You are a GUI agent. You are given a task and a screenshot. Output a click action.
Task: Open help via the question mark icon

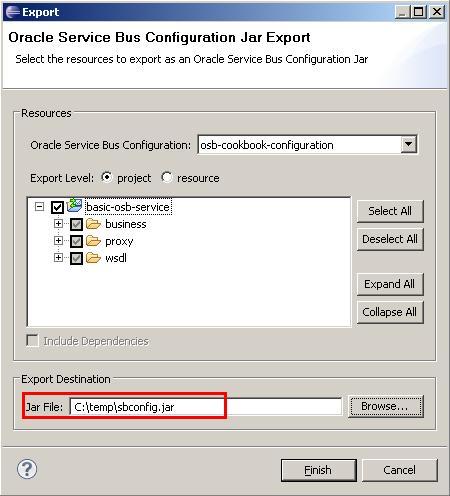pos(27,469)
